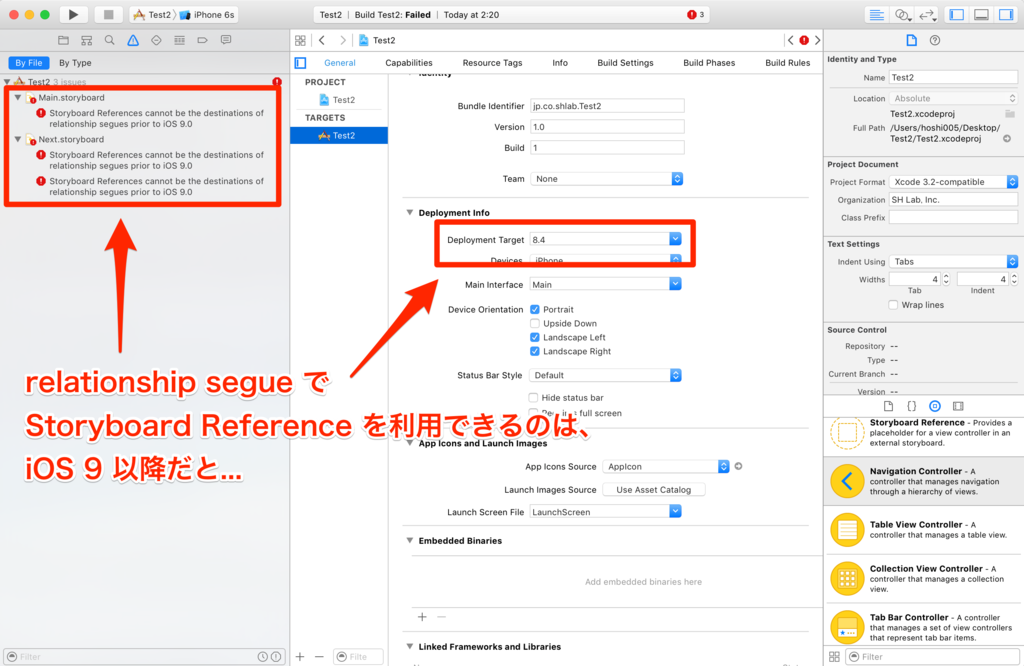Screen dimensions: 1024x666
Task: Open the Report navigator speech bubble icon
Action: 226,40
